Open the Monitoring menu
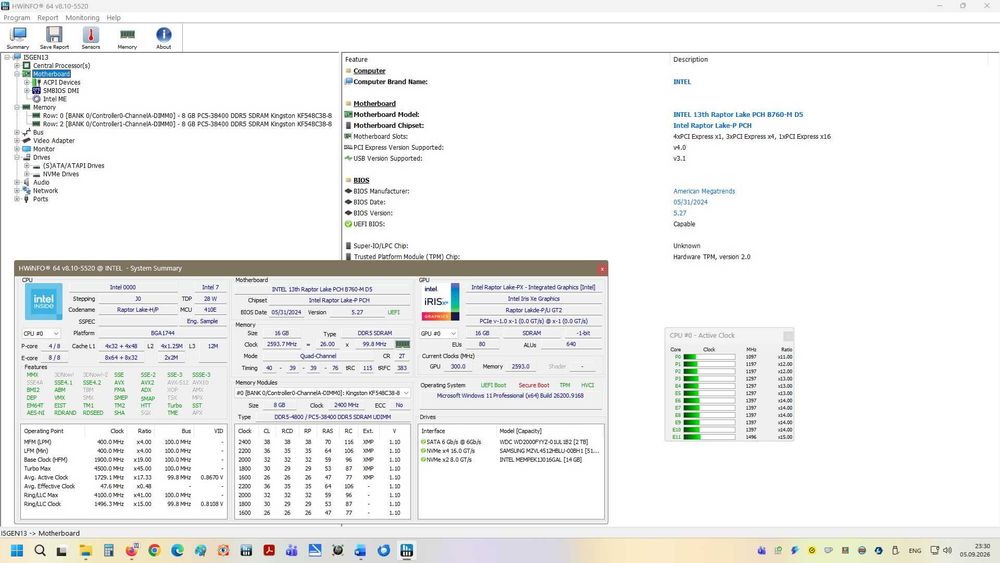Viewport: 1000px width, 563px height. click(82, 18)
